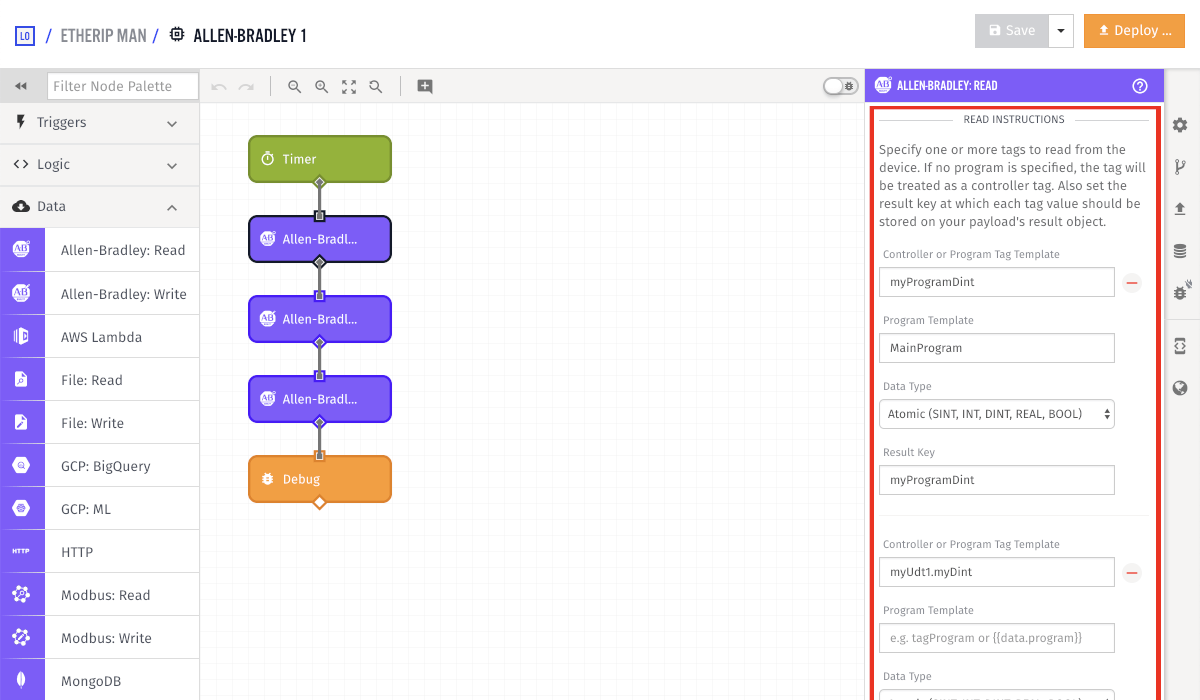
Task: Click the Losant LO logo icon
Action: coord(25,36)
